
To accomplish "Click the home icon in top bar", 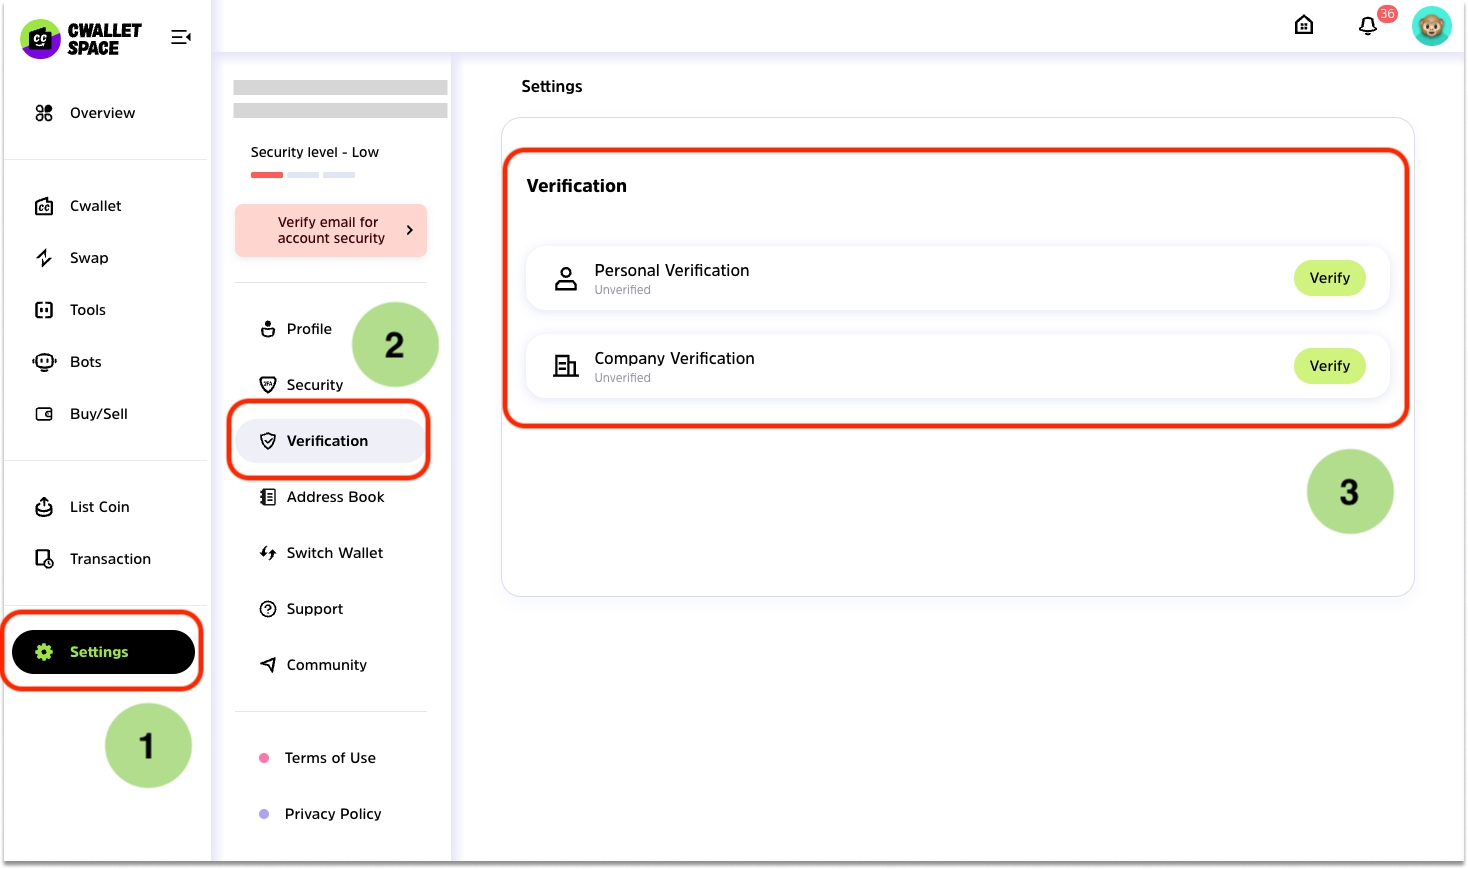I will tap(1304, 25).
